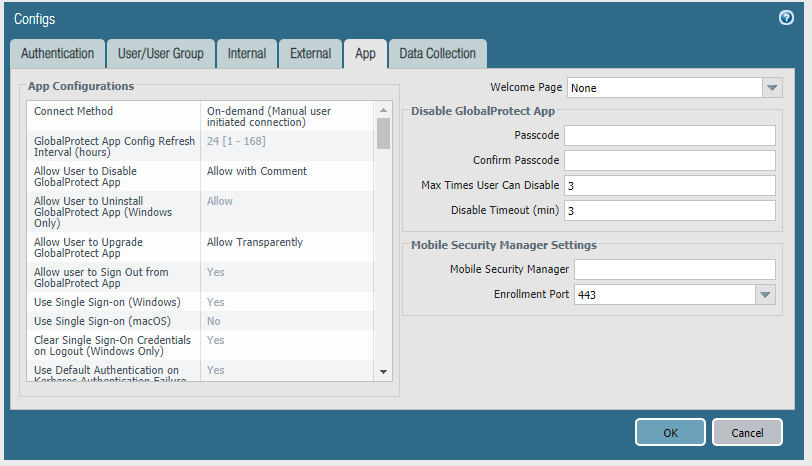Expand the Enrollment Port dropdown arrow
The height and width of the screenshot is (466, 812).
[765, 295]
